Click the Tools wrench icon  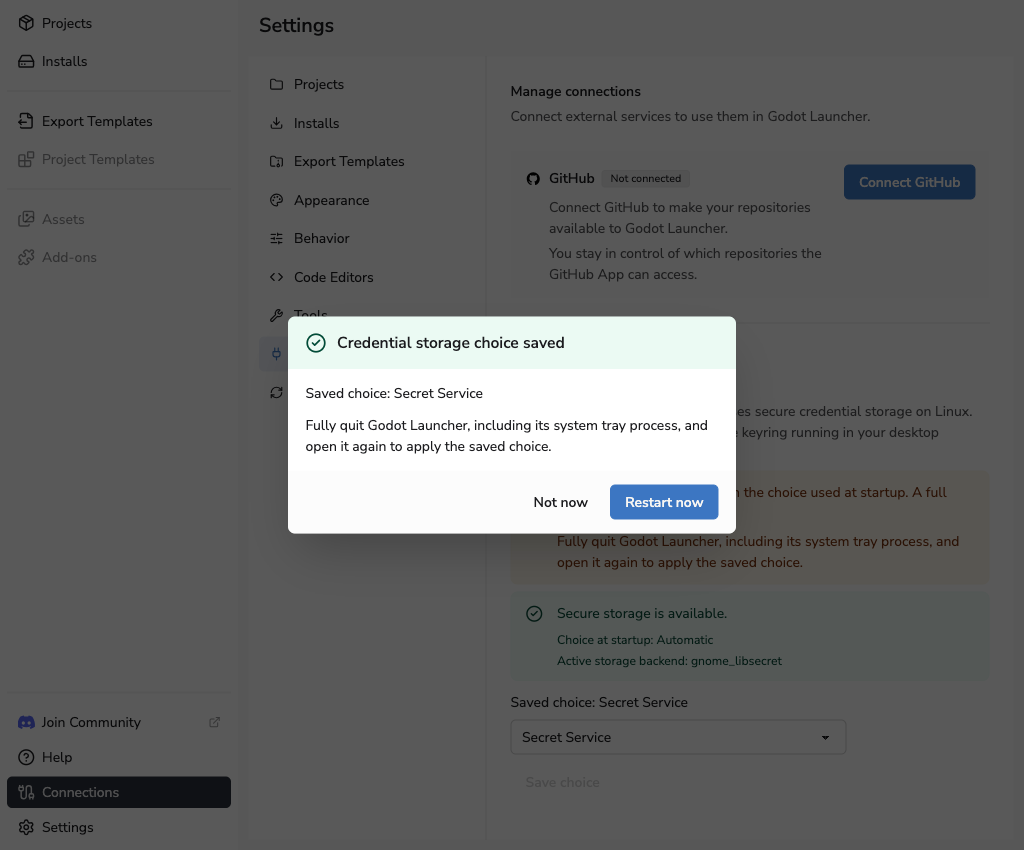coord(276,315)
